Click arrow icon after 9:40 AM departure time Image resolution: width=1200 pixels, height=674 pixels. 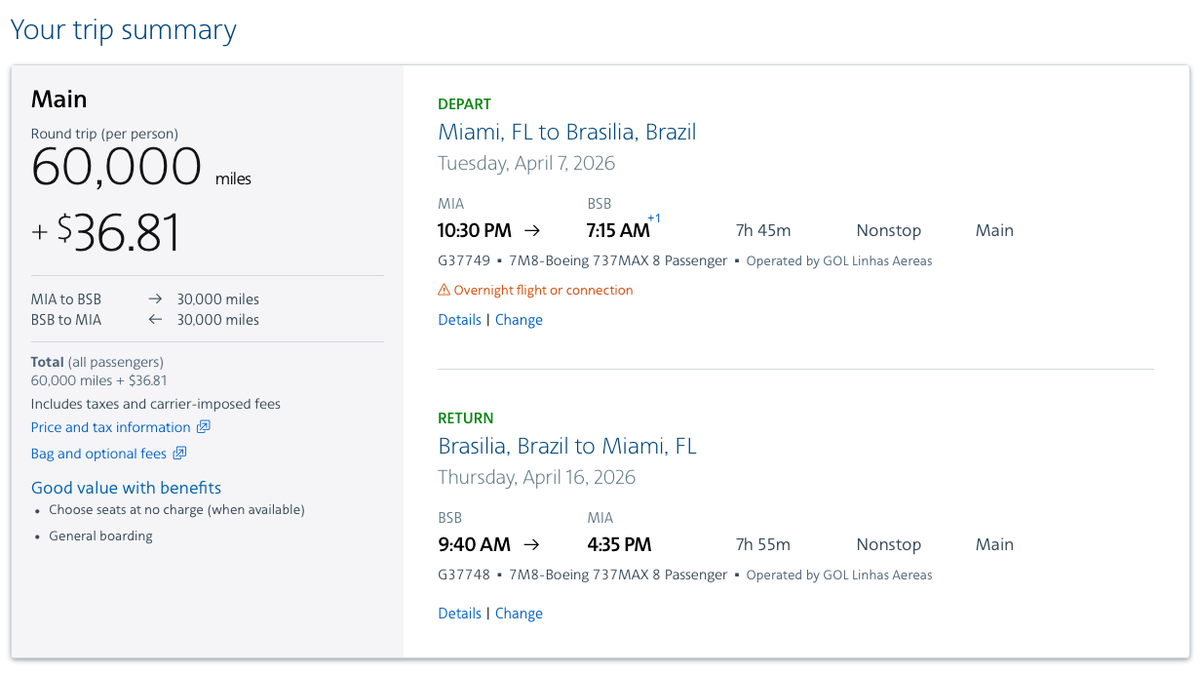532,545
